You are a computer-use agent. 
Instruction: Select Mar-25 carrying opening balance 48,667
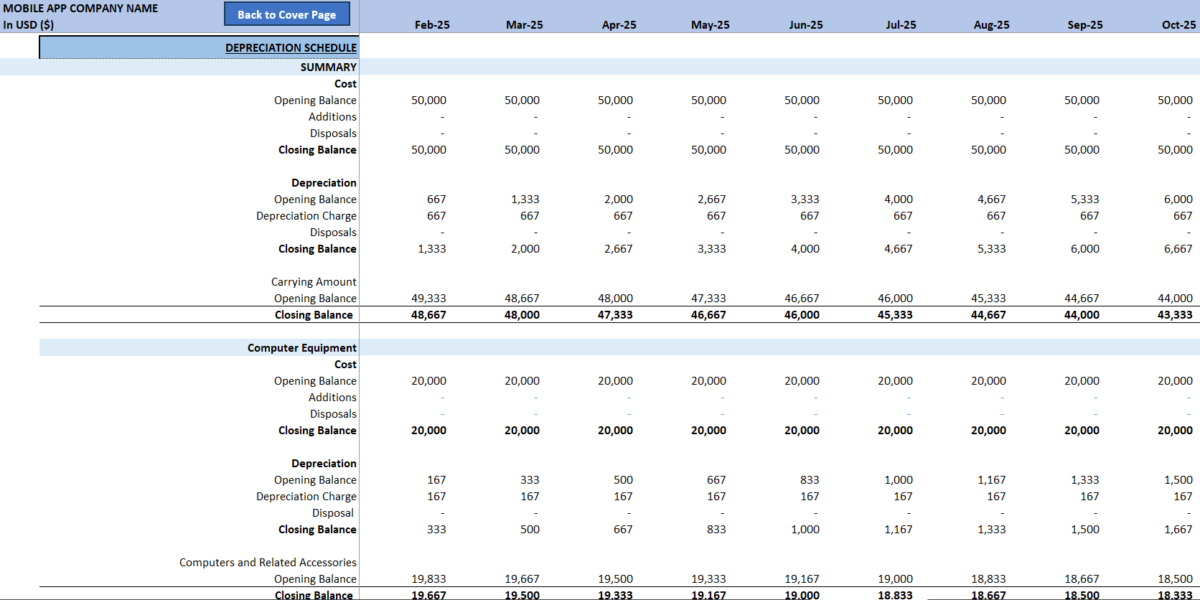pyautogui.click(x=522, y=298)
